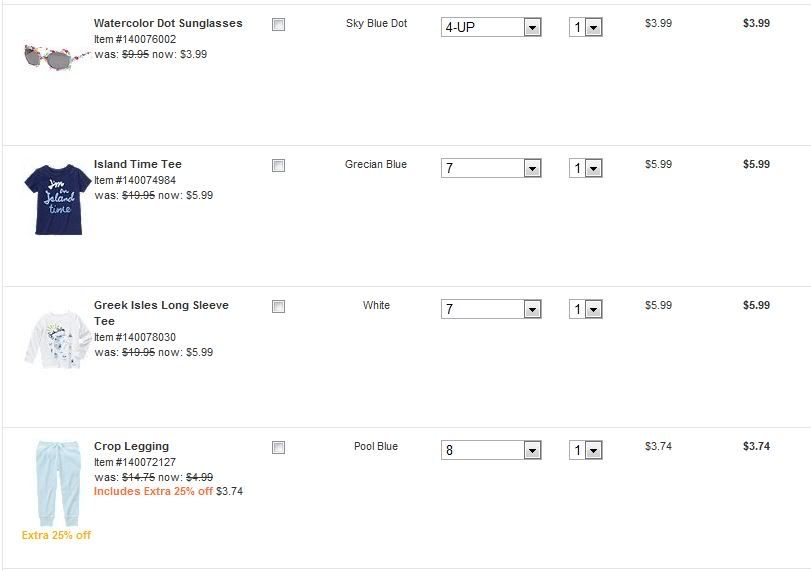
Task: Click the Crop Legging product name
Action: 131,446
